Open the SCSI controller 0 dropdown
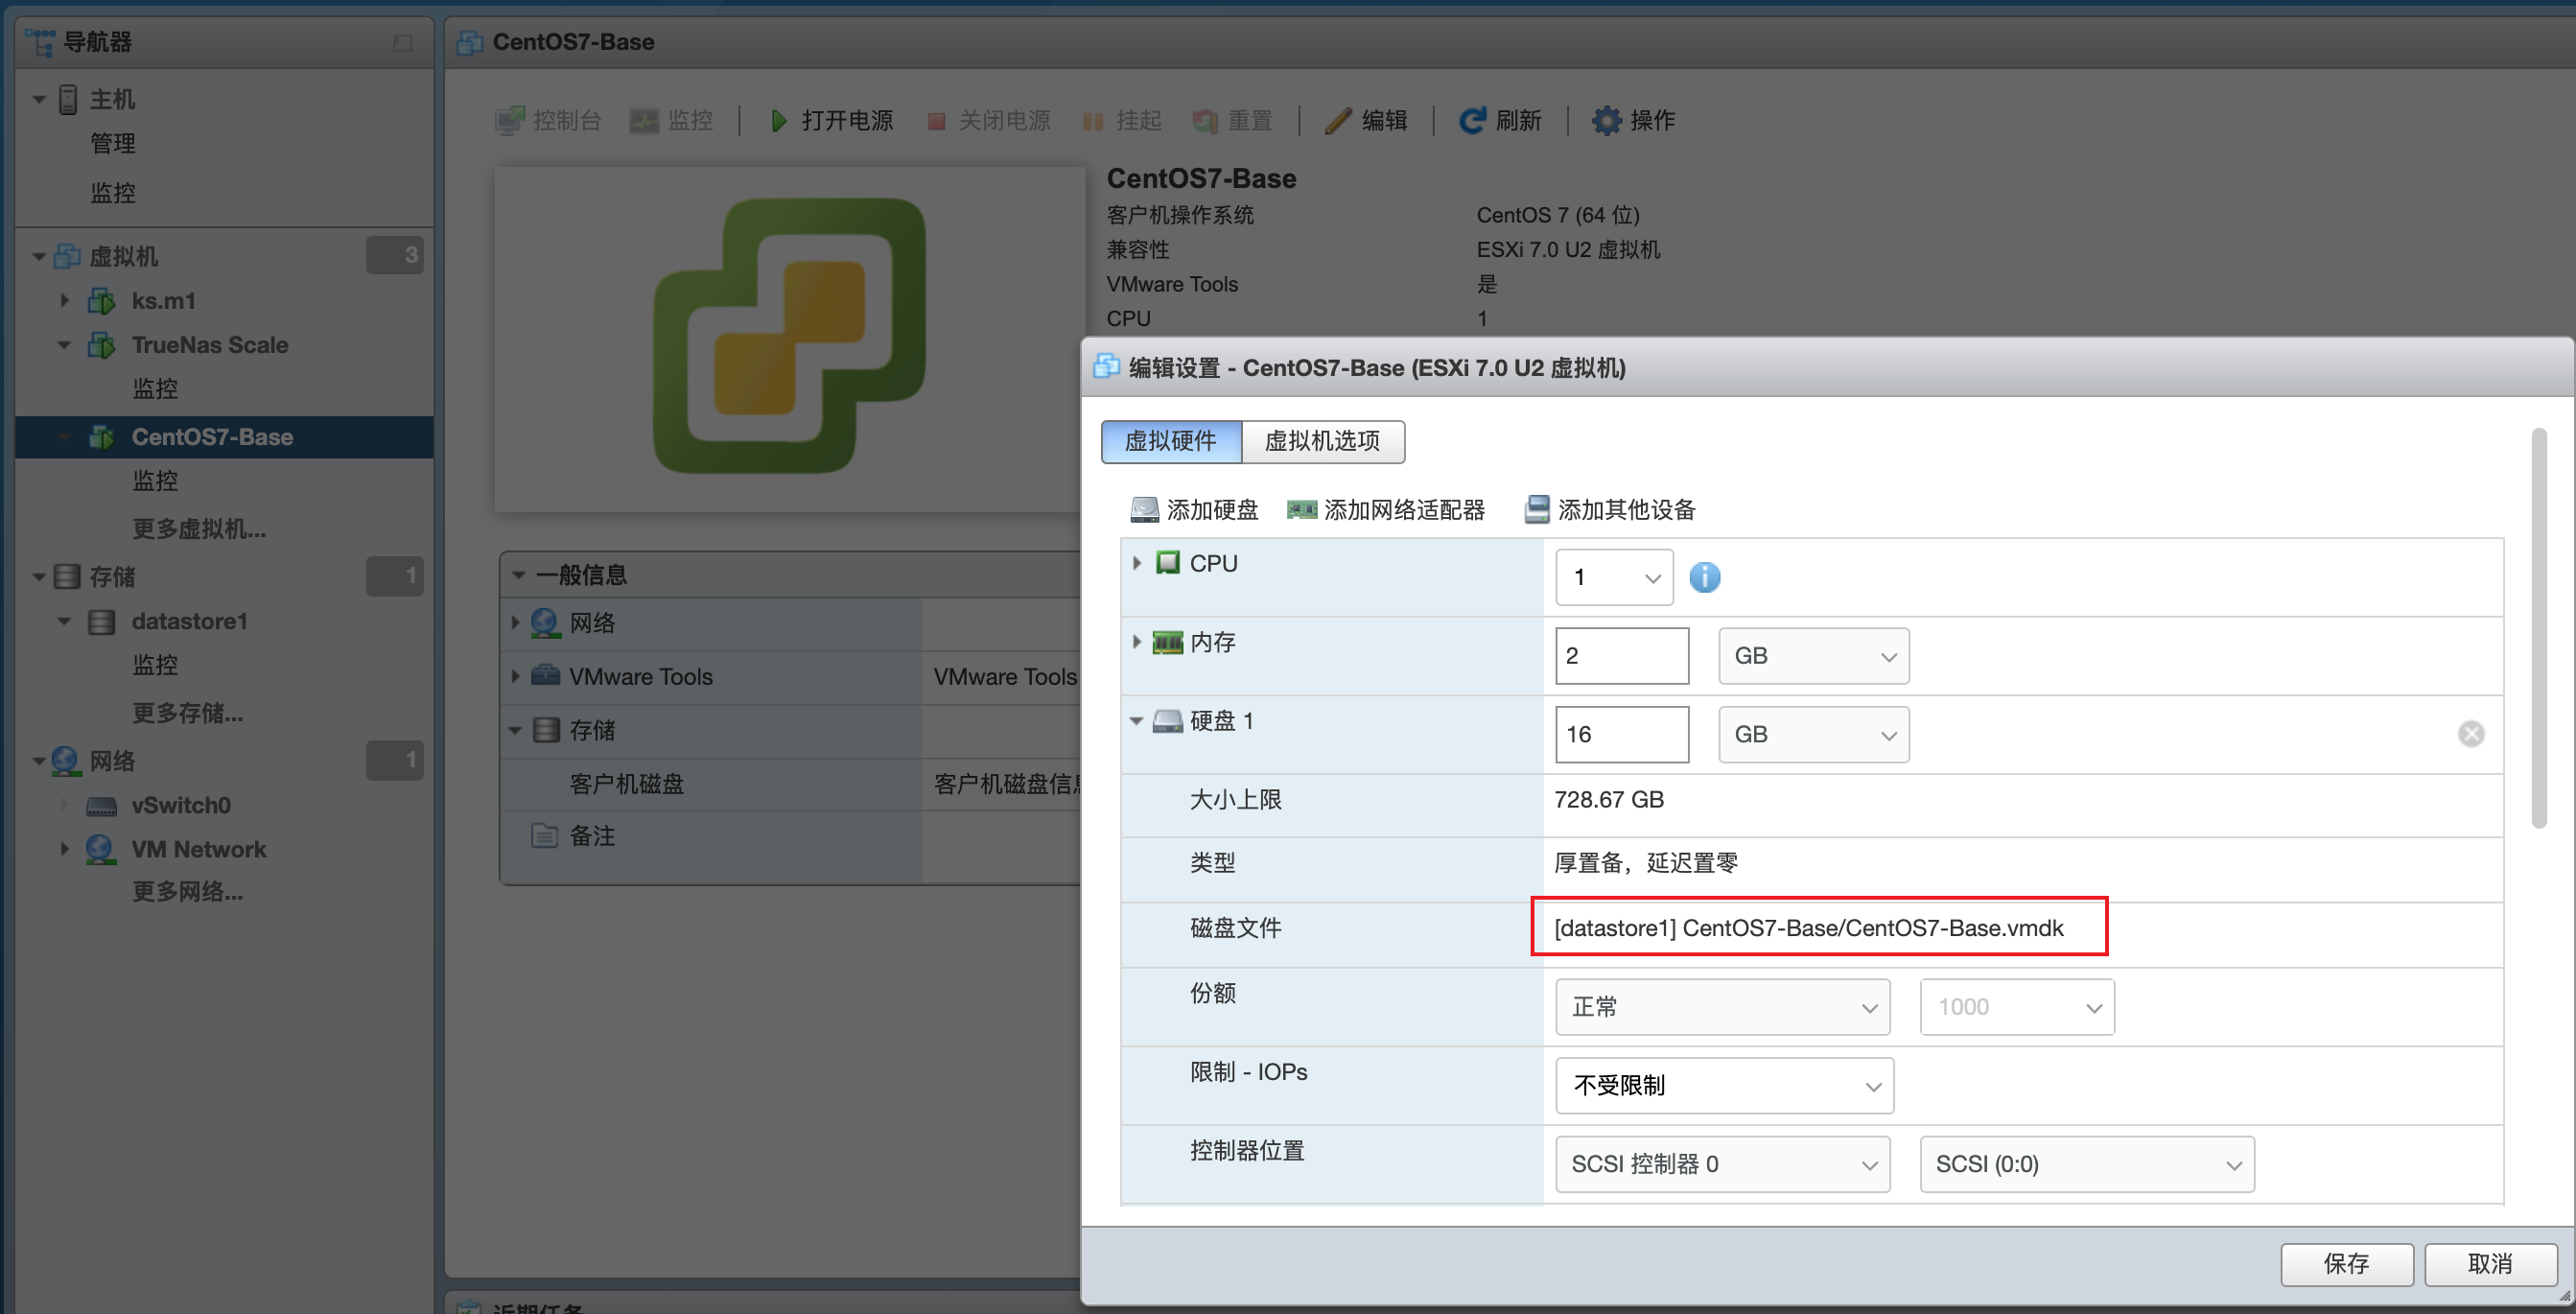The height and width of the screenshot is (1314, 2576). coord(1722,1164)
